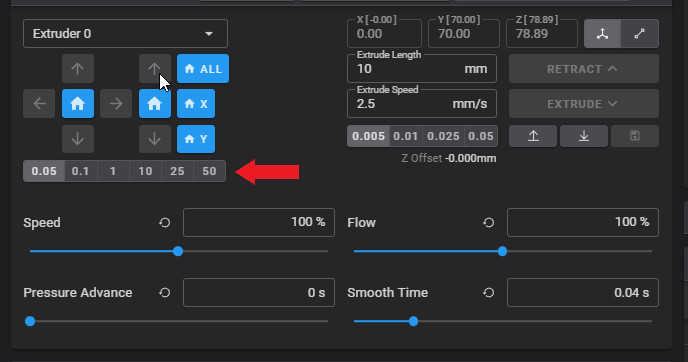Reset Pressure Advance with circular arrow
The image size is (688, 362).
[x=165, y=293]
